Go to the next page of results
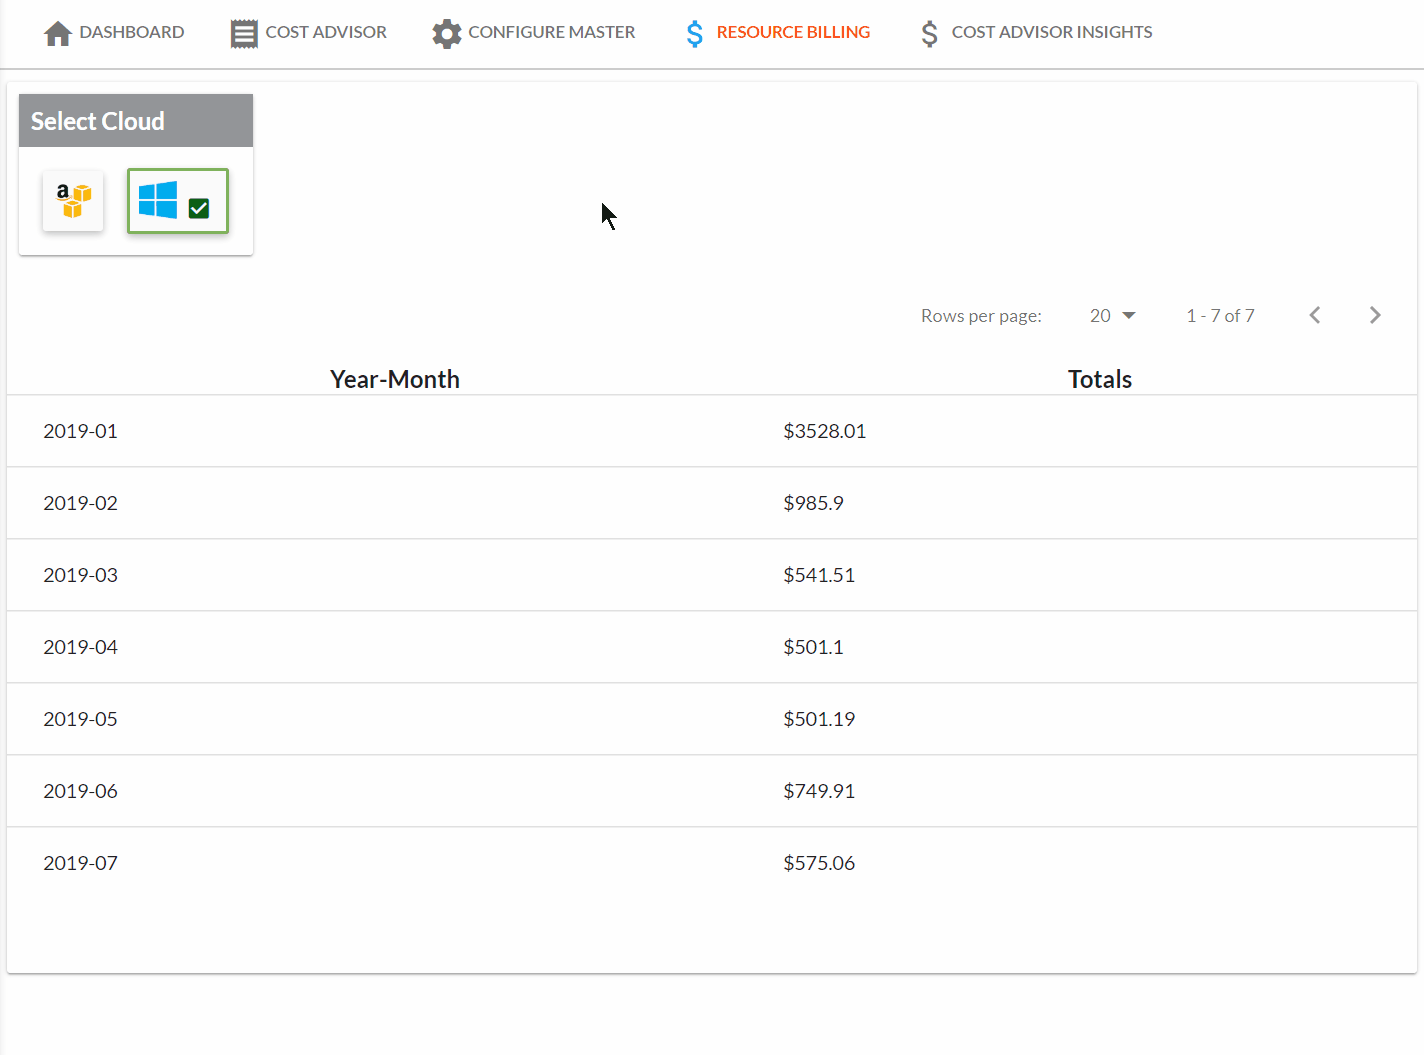This screenshot has width=1424, height=1055. (x=1375, y=315)
